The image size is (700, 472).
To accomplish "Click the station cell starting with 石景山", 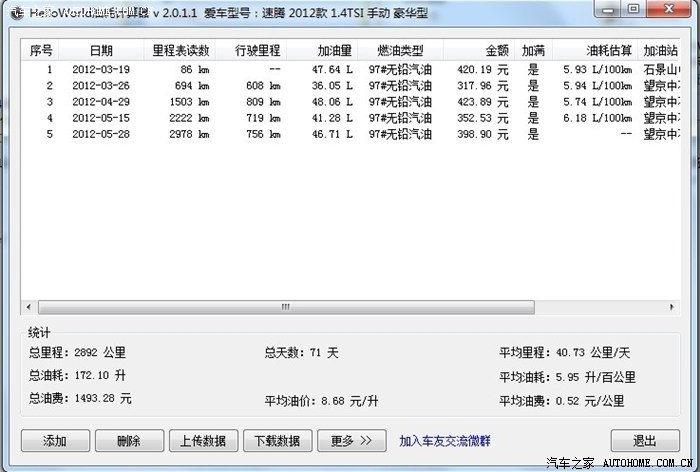I will pos(662,70).
